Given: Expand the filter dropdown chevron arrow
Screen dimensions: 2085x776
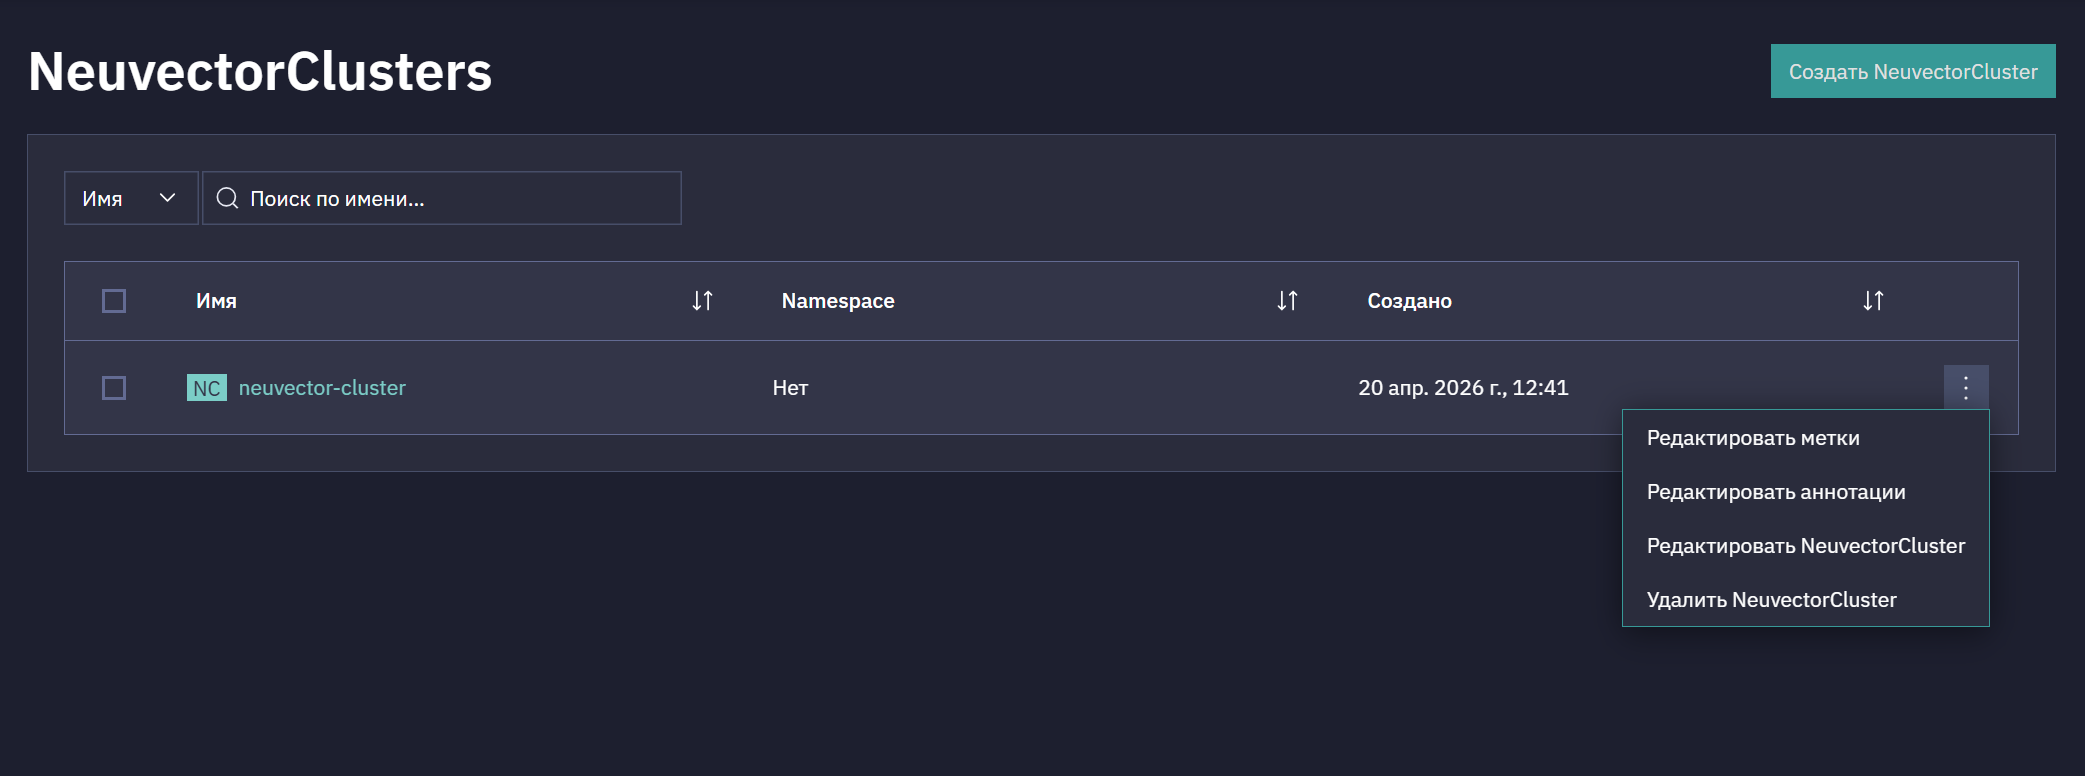Looking at the screenshot, I should [167, 198].
